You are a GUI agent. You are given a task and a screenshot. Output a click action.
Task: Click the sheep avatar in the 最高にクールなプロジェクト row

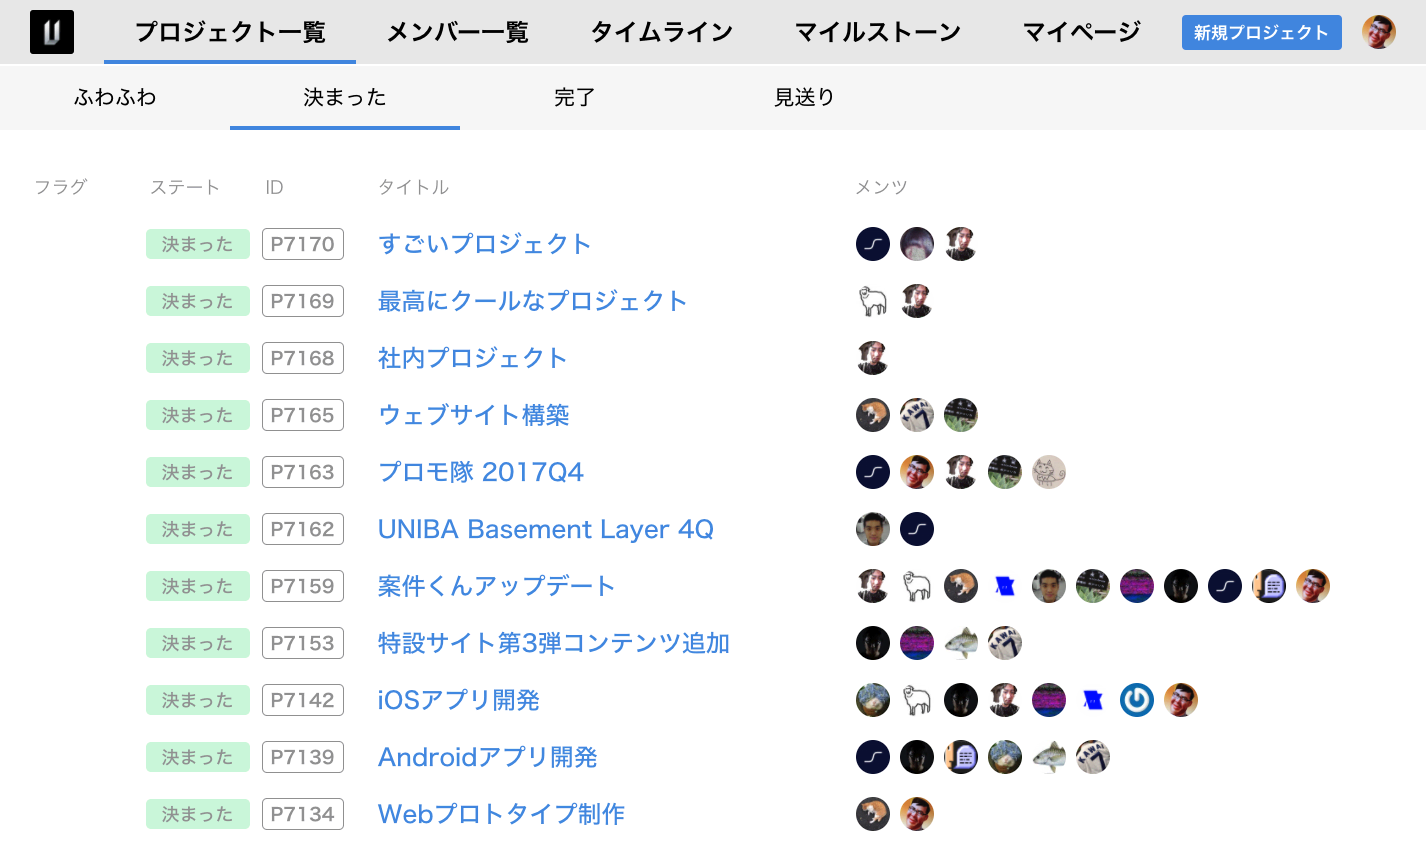pyautogui.click(x=873, y=301)
